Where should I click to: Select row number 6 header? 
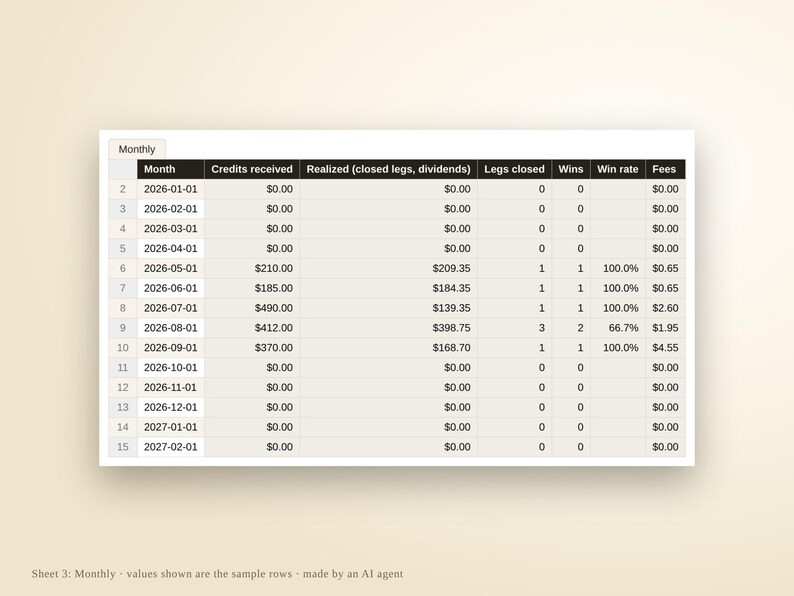[x=123, y=268]
